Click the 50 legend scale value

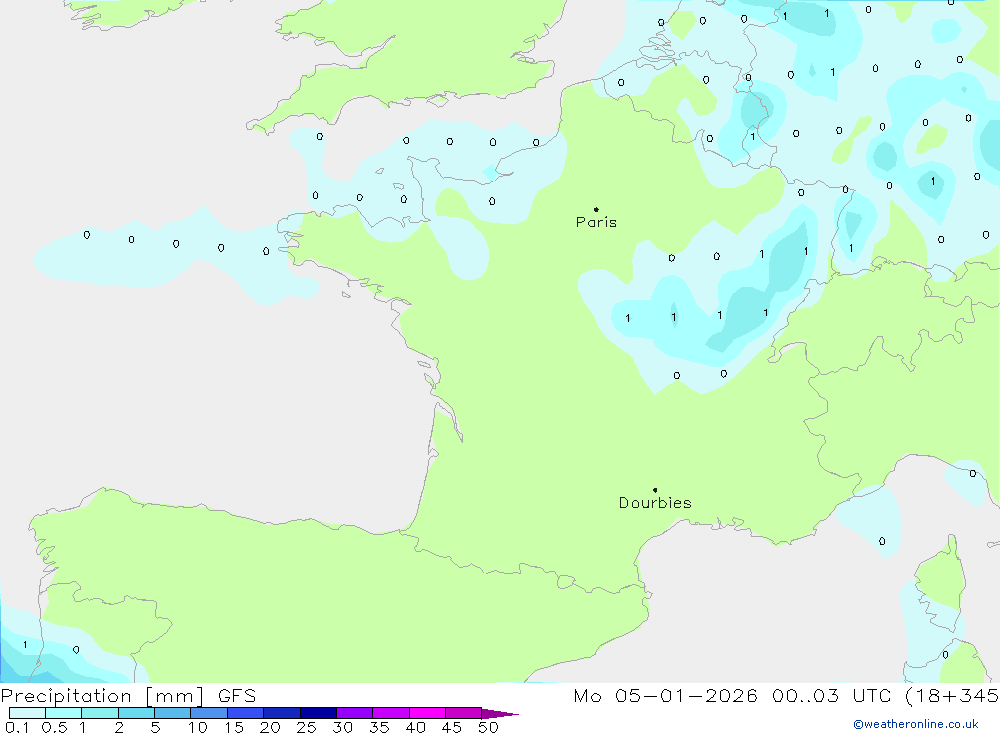click(x=489, y=727)
